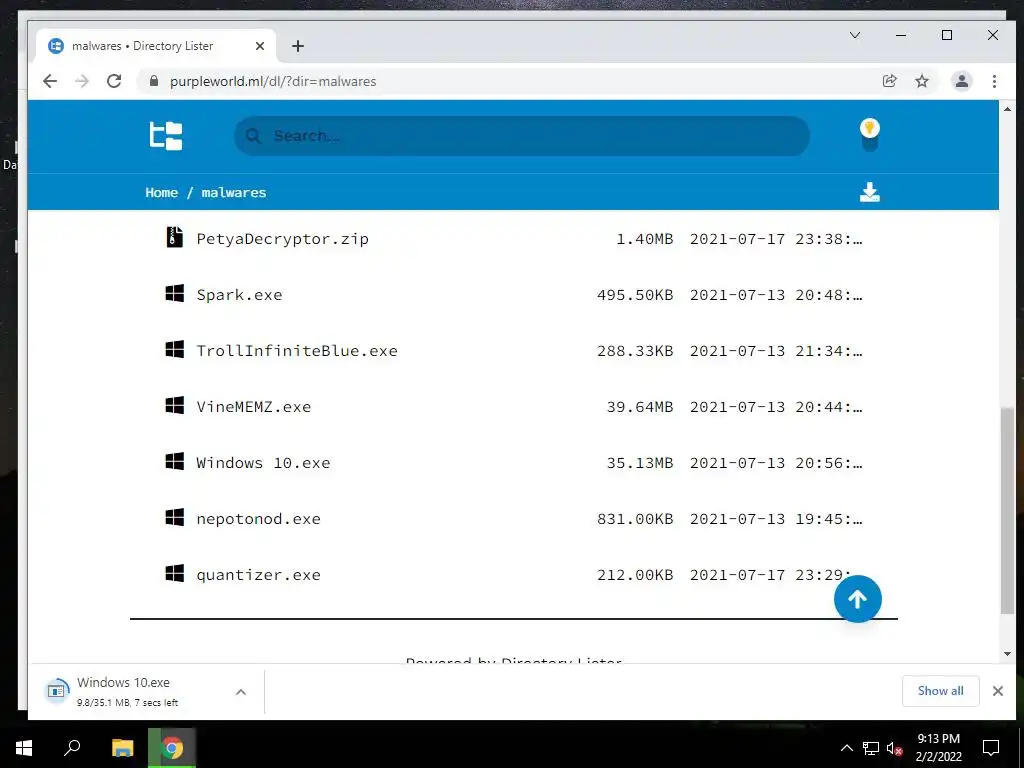Click the scroll-to-top arrow button
Viewport: 1024px width, 768px height.
(857, 599)
